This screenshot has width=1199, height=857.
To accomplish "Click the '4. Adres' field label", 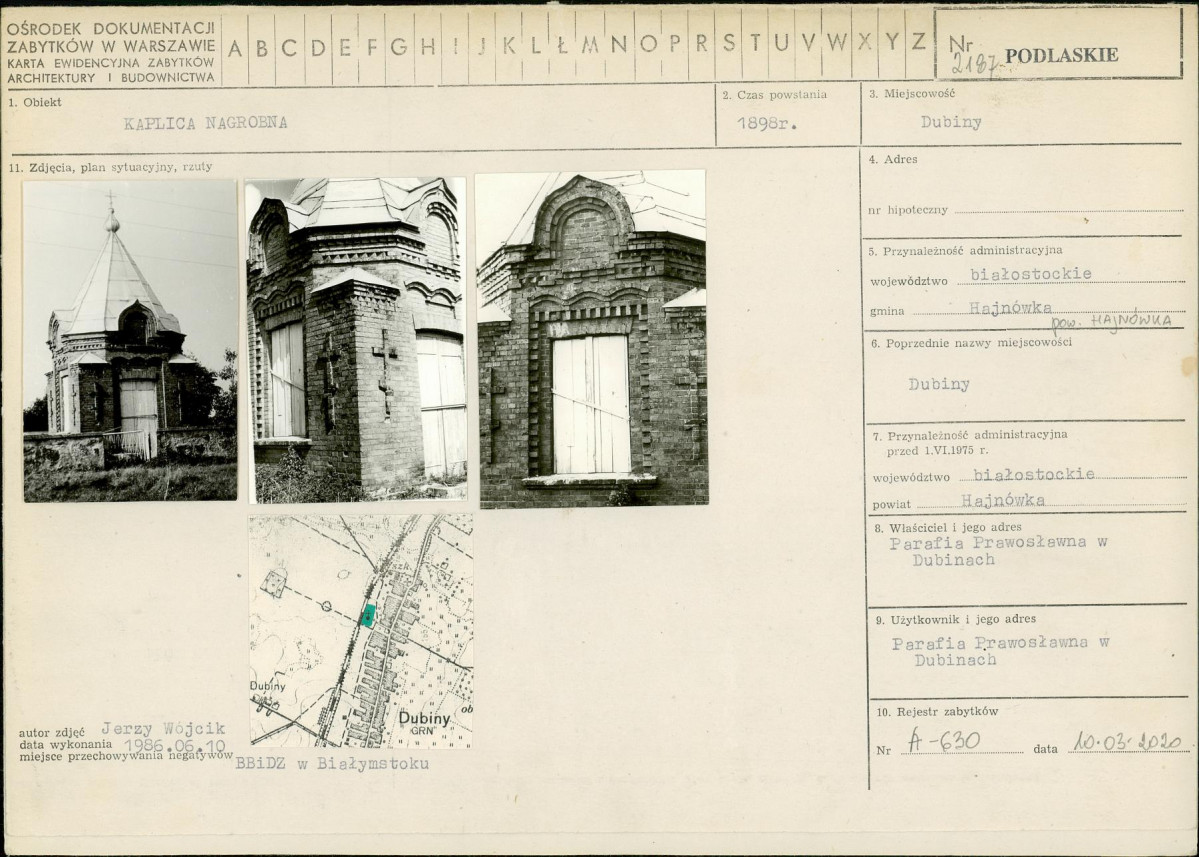I will click(892, 160).
